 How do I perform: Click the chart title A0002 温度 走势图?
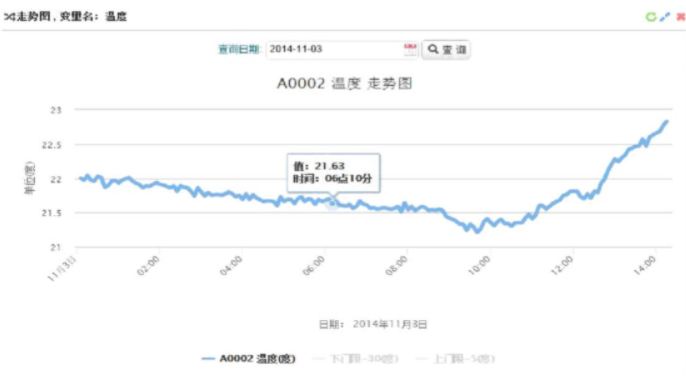click(x=345, y=83)
